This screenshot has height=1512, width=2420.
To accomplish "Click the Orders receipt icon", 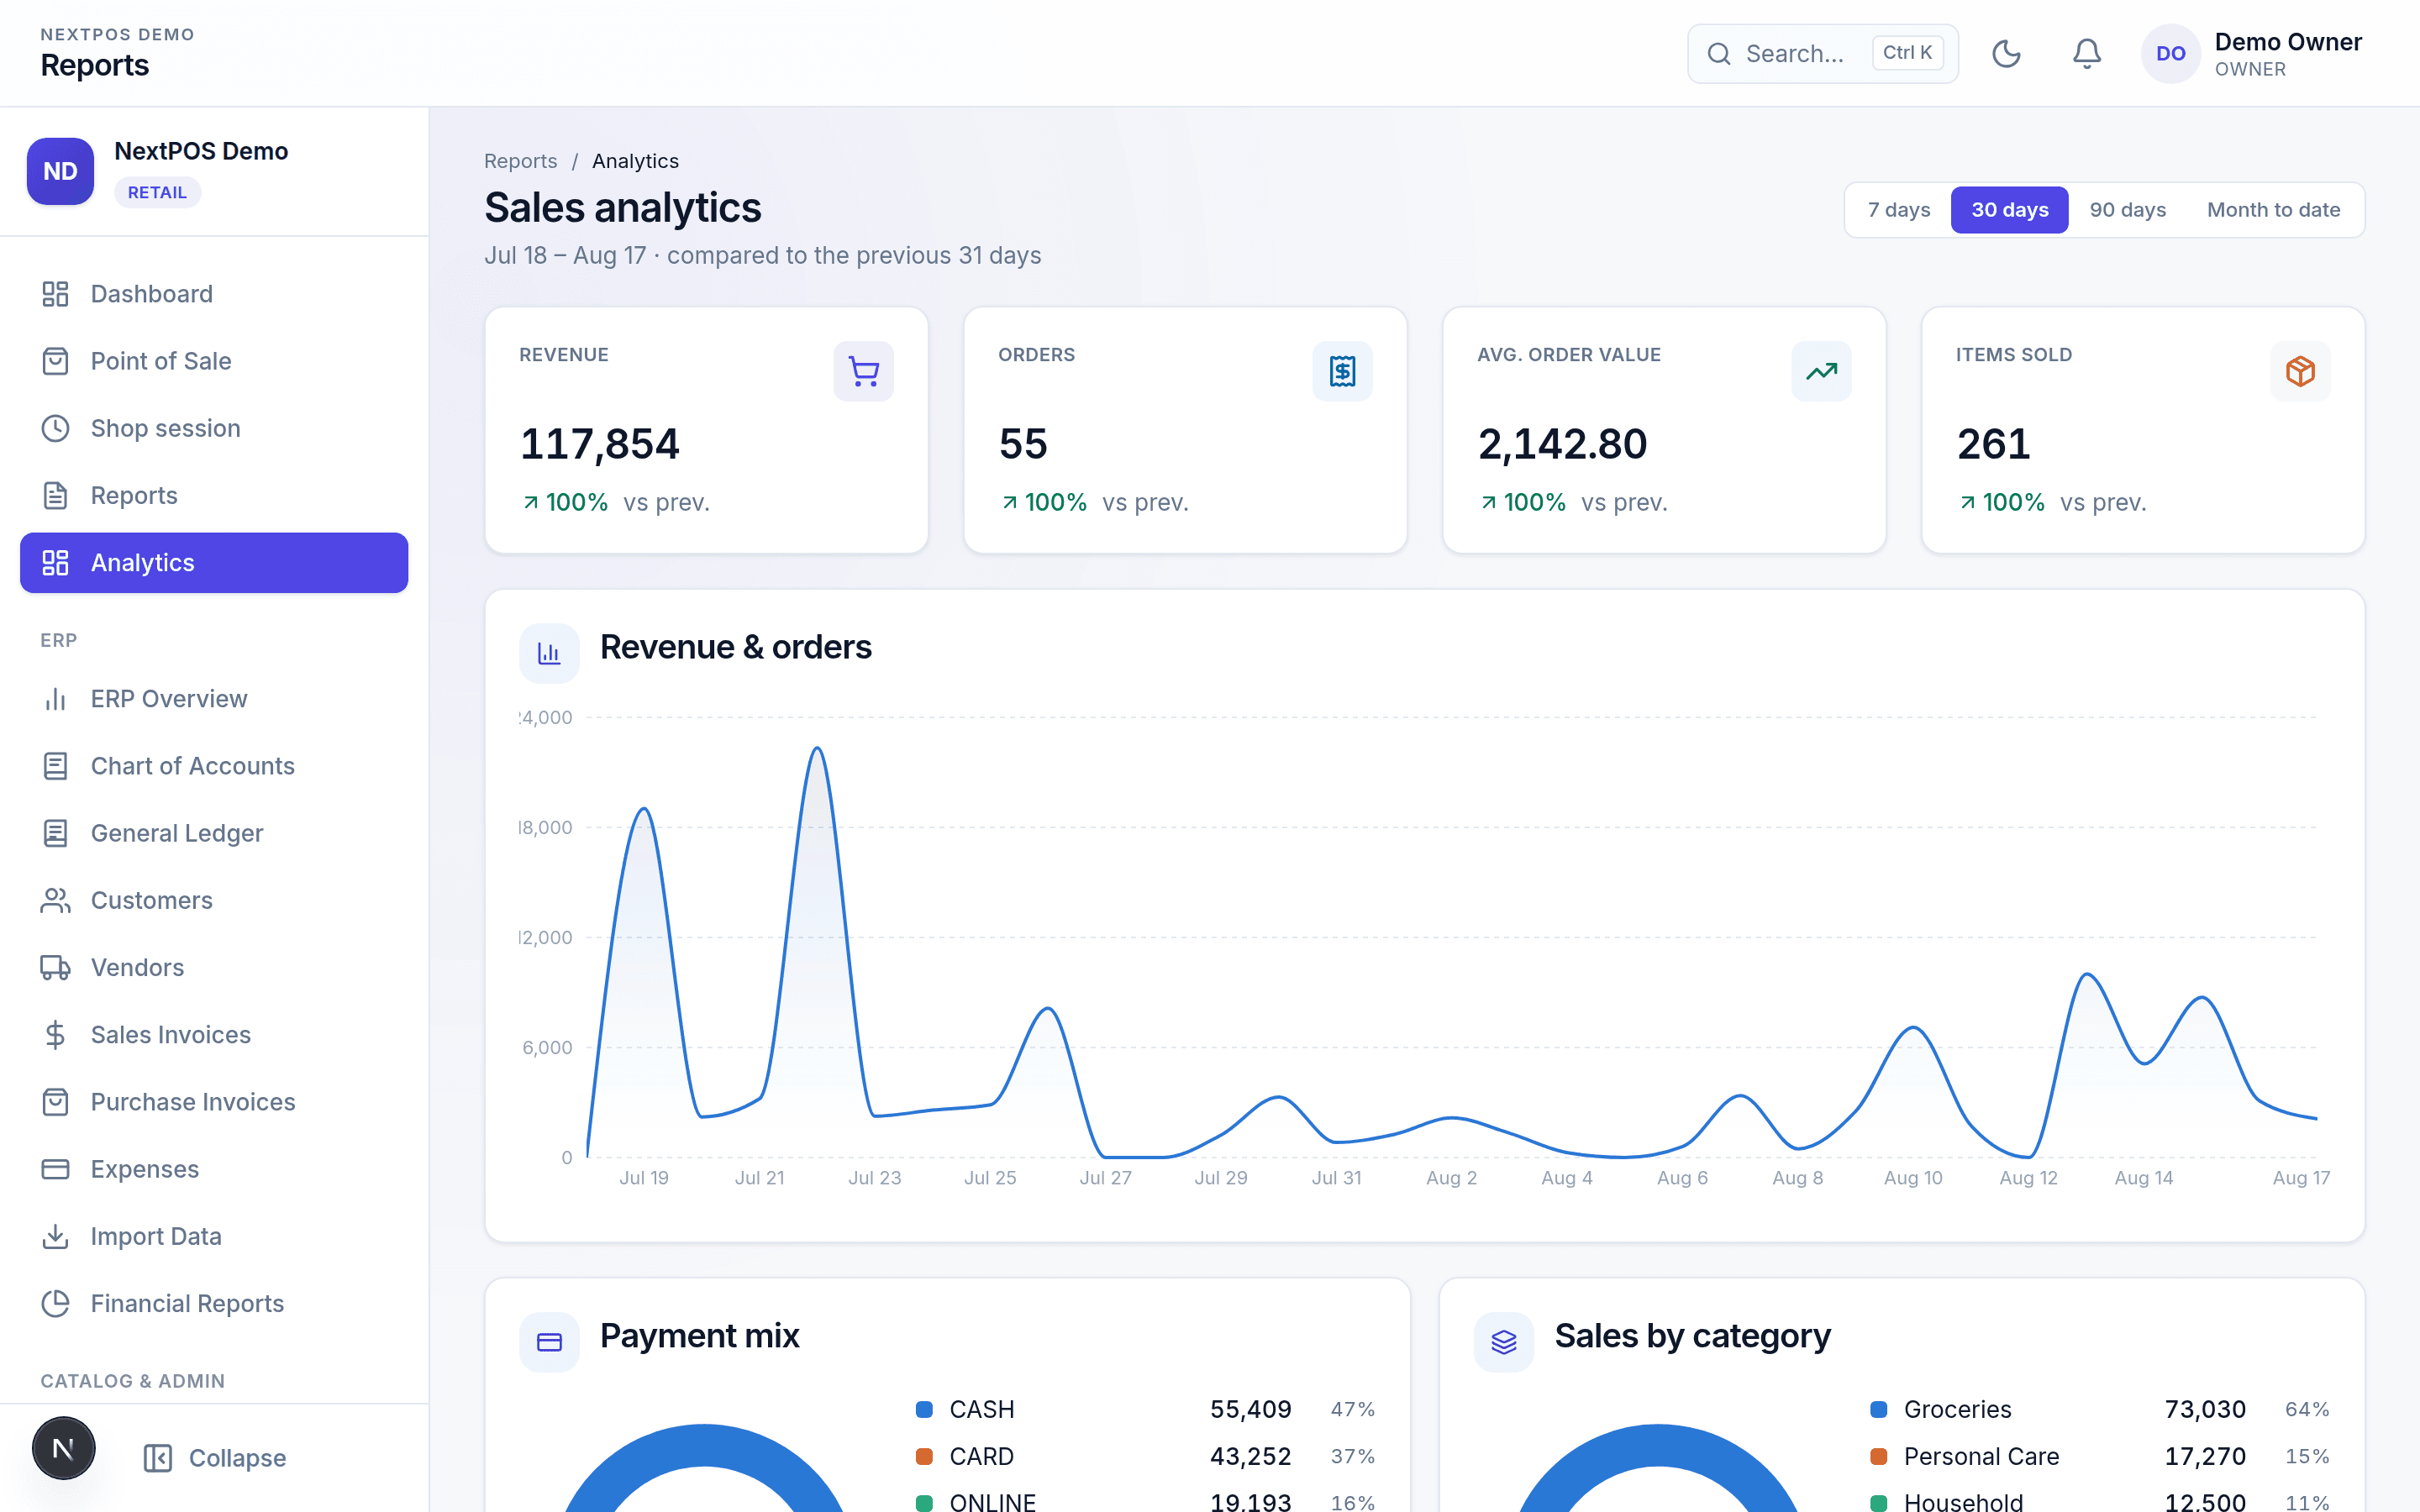I will pyautogui.click(x=1342, y=371).
